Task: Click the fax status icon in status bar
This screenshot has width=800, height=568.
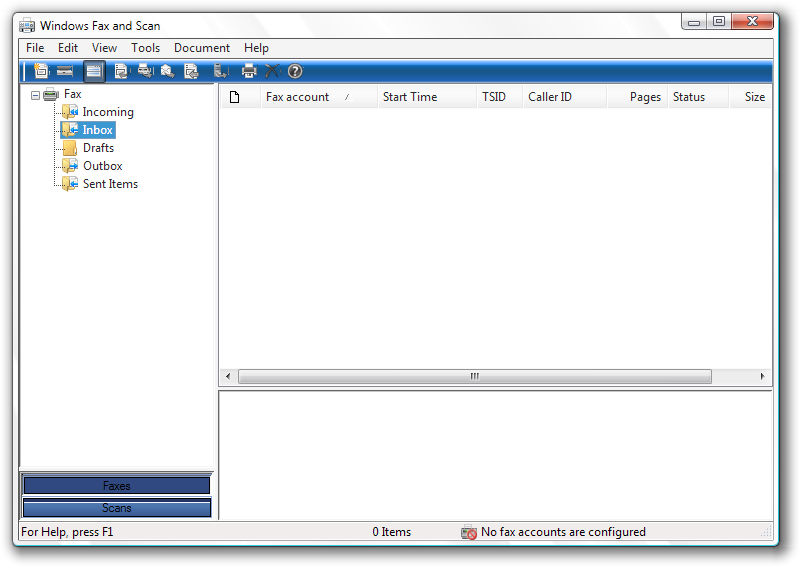Action: pos(468,532)
